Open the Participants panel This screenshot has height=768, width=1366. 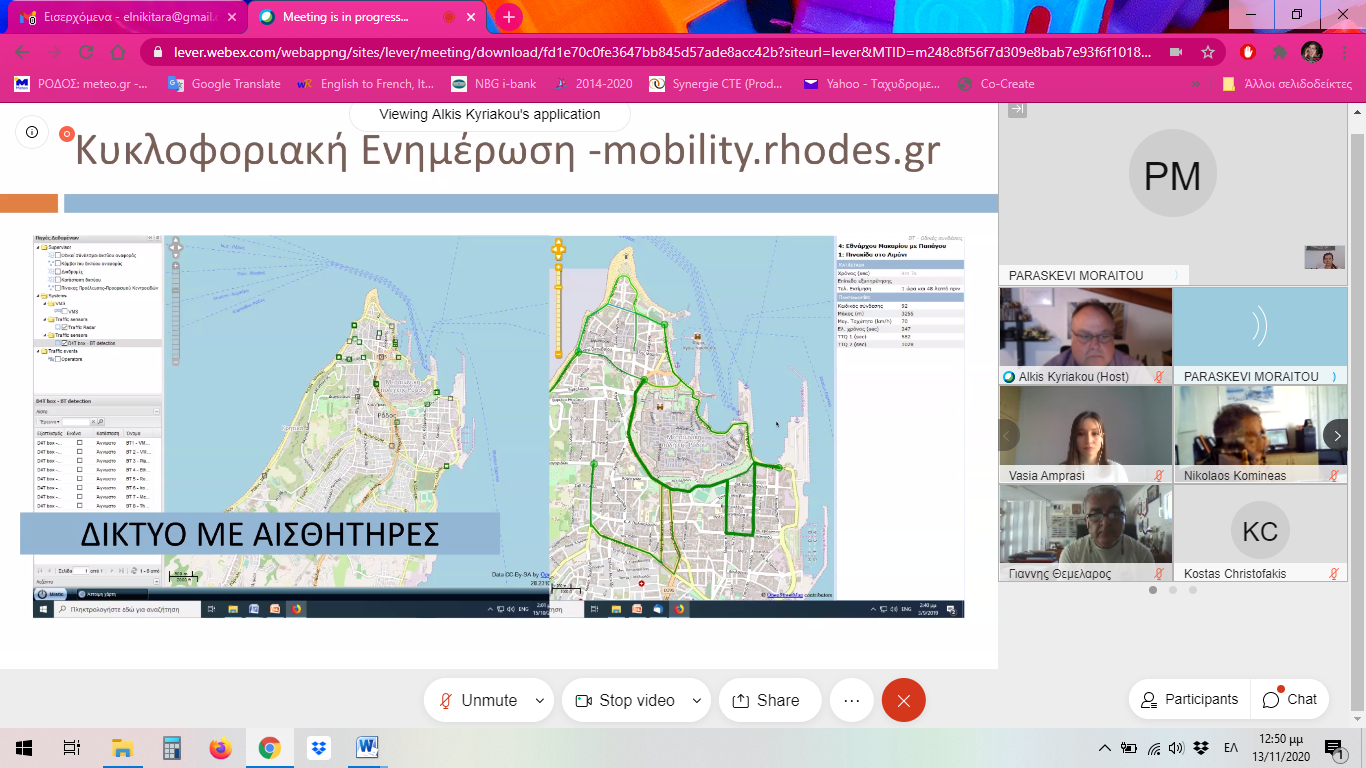coord(1189,699)
